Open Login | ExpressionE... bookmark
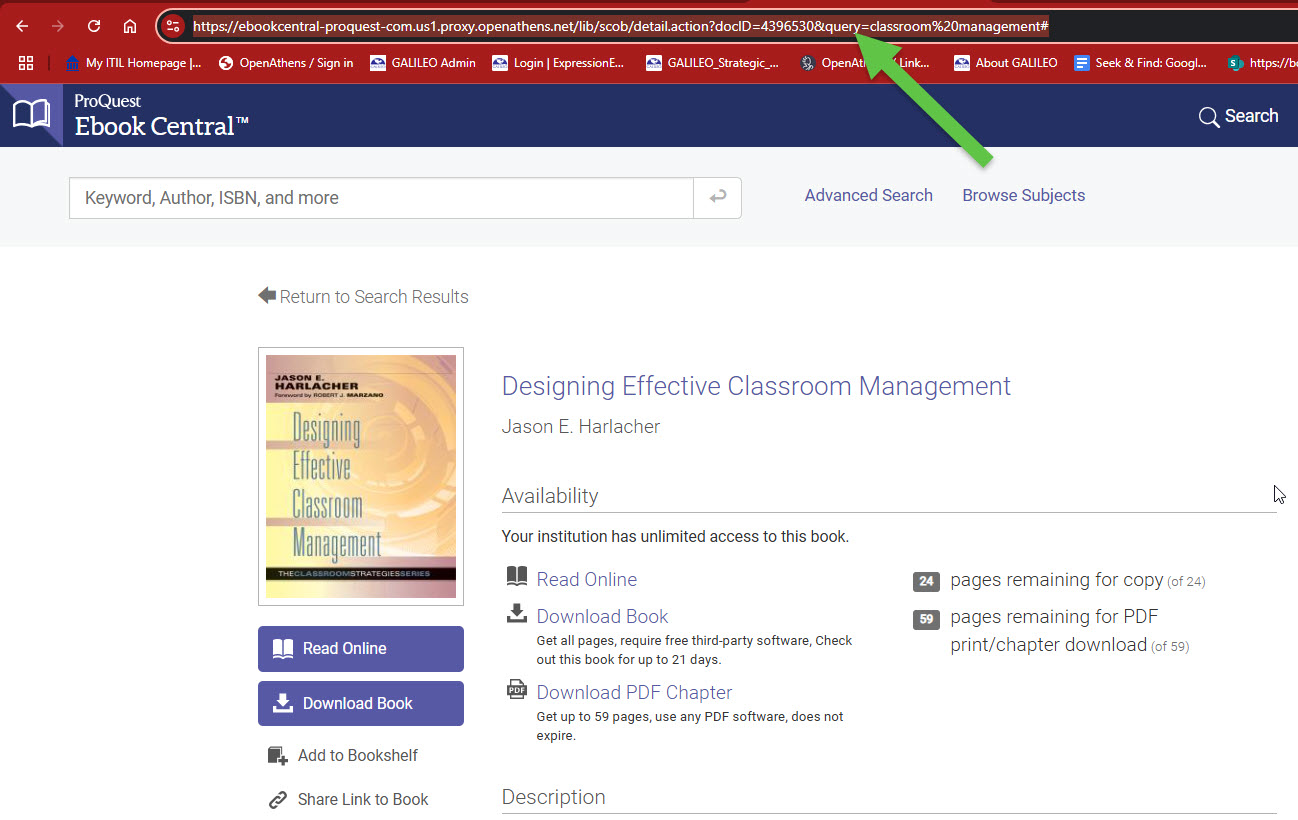This screenshot has width=1298, height=820. [x=558, y=63]
